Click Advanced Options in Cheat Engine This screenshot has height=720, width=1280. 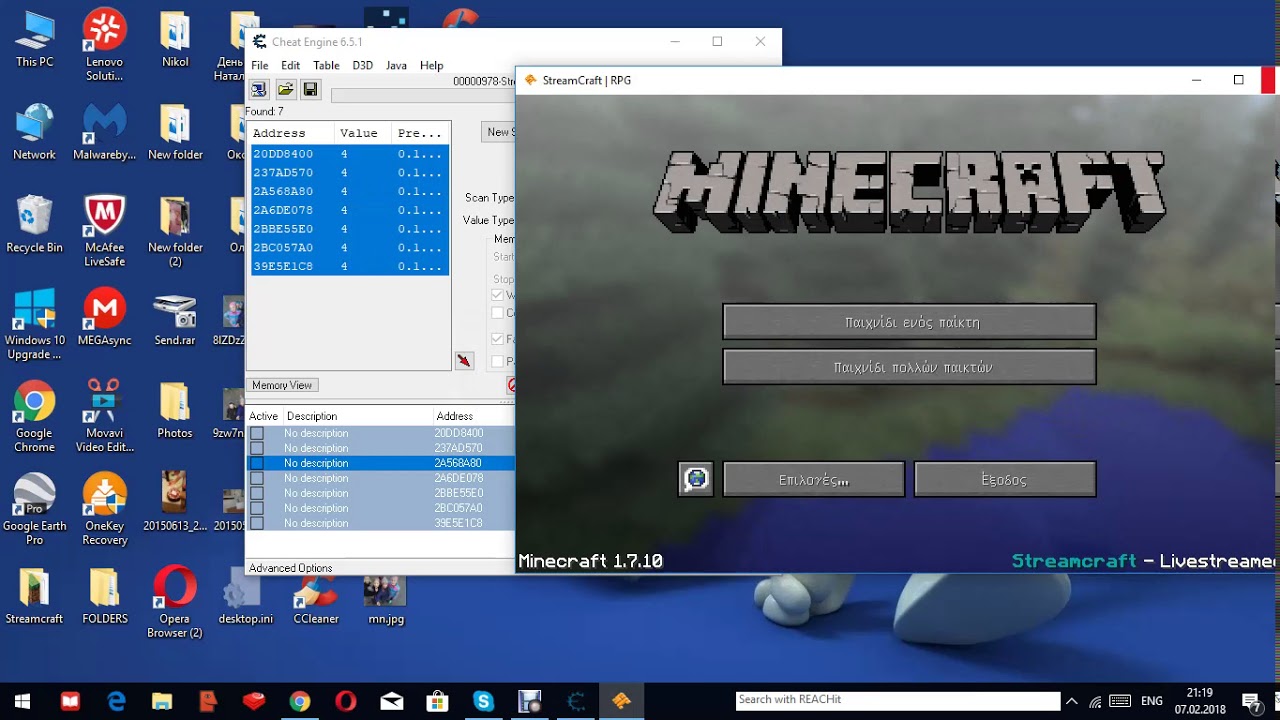click(x=291, y=568)
